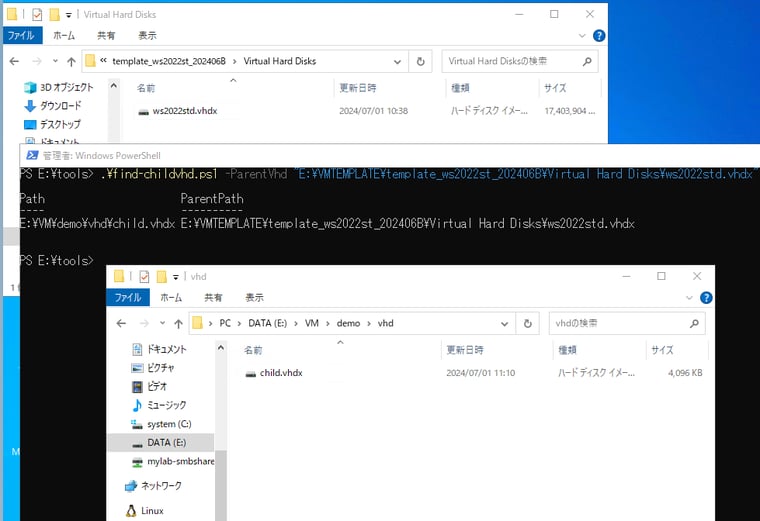This screenshot has width=760, height=521.
Task: Click PowerShell icon in the PowerShell title bar
Action: (32, 156)
